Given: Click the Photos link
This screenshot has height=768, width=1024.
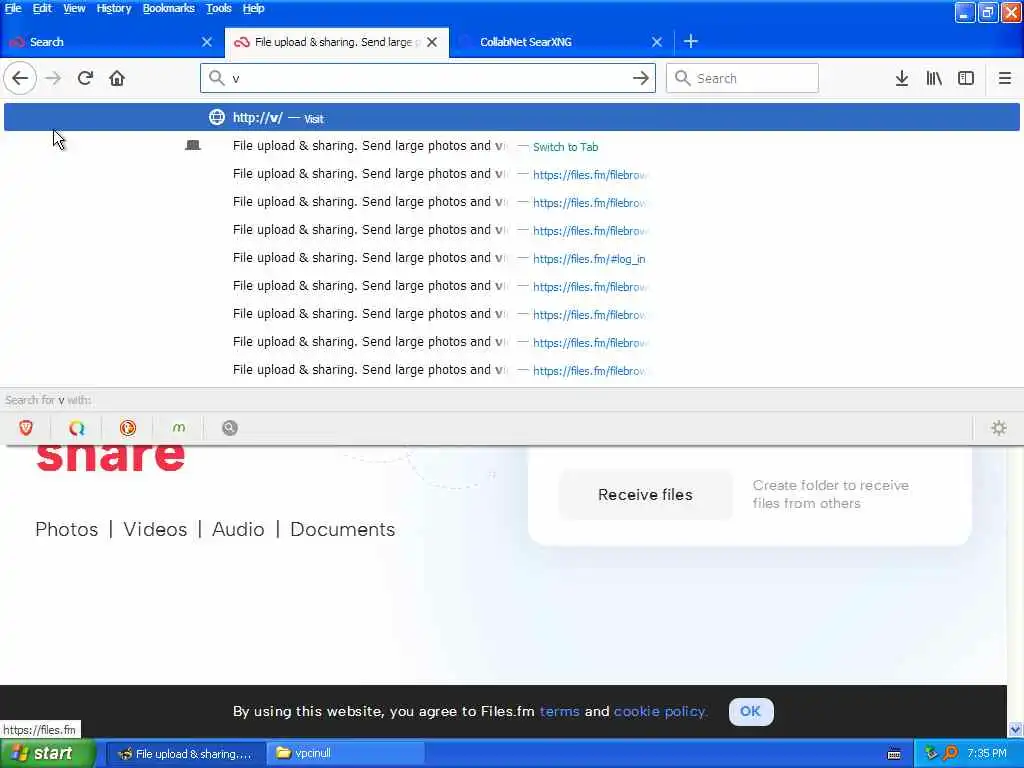Looking at the screenshot, I should click(x=67, y=529).
